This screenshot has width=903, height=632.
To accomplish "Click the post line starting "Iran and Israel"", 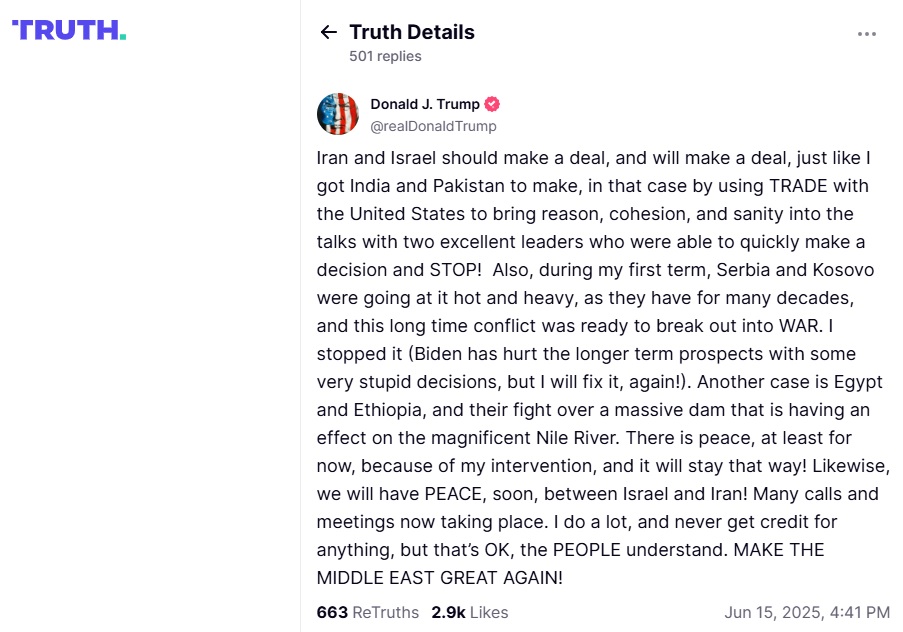I will pos(594,158).
